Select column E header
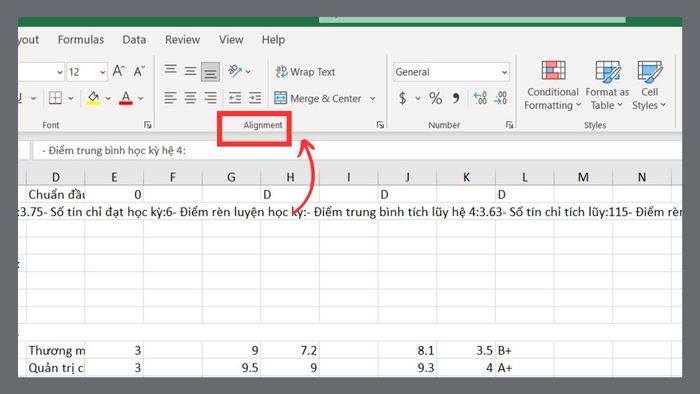The image size is (700, 394). [114, 177]
